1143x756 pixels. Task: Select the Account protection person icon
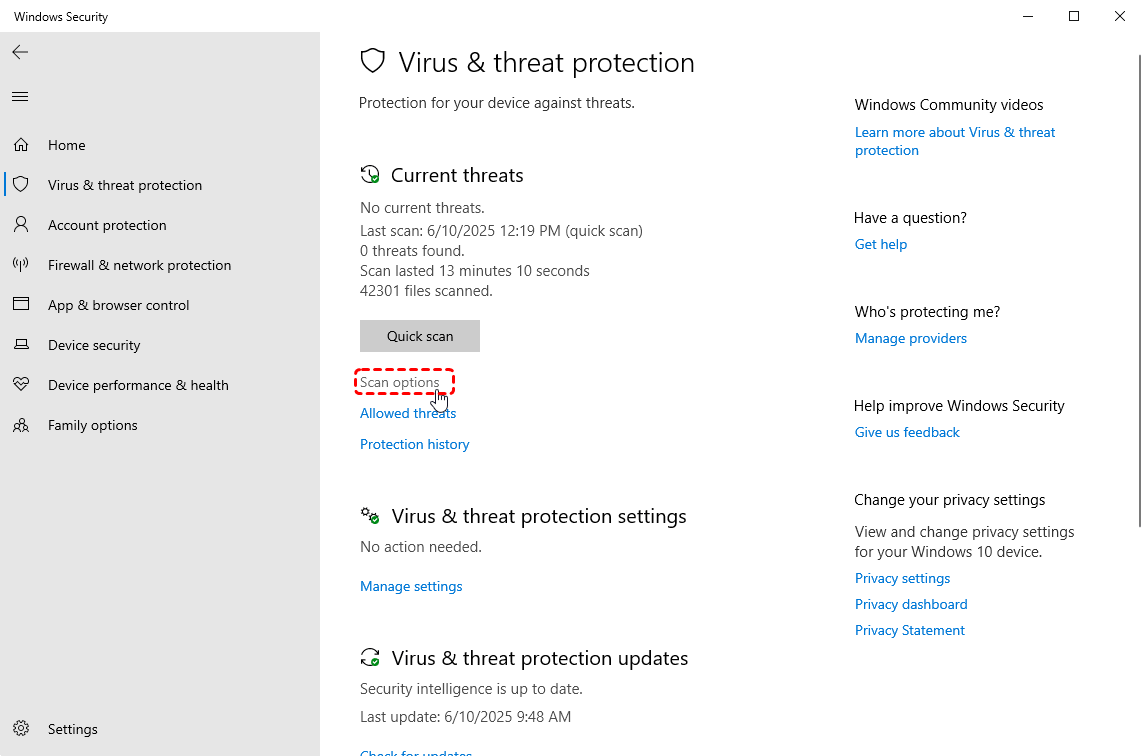pyautogui.click(x=21, y=225)
